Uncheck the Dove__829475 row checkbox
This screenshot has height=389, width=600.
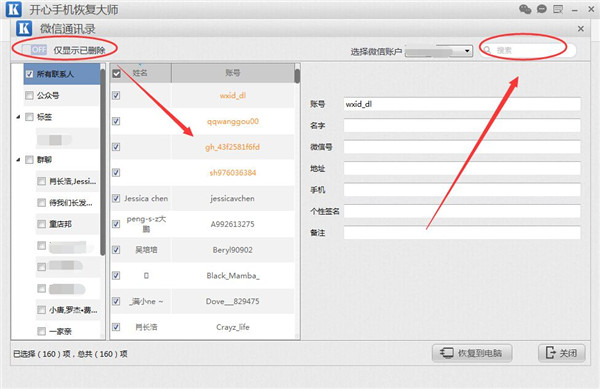pyautogui.click(x=116, y=301)
